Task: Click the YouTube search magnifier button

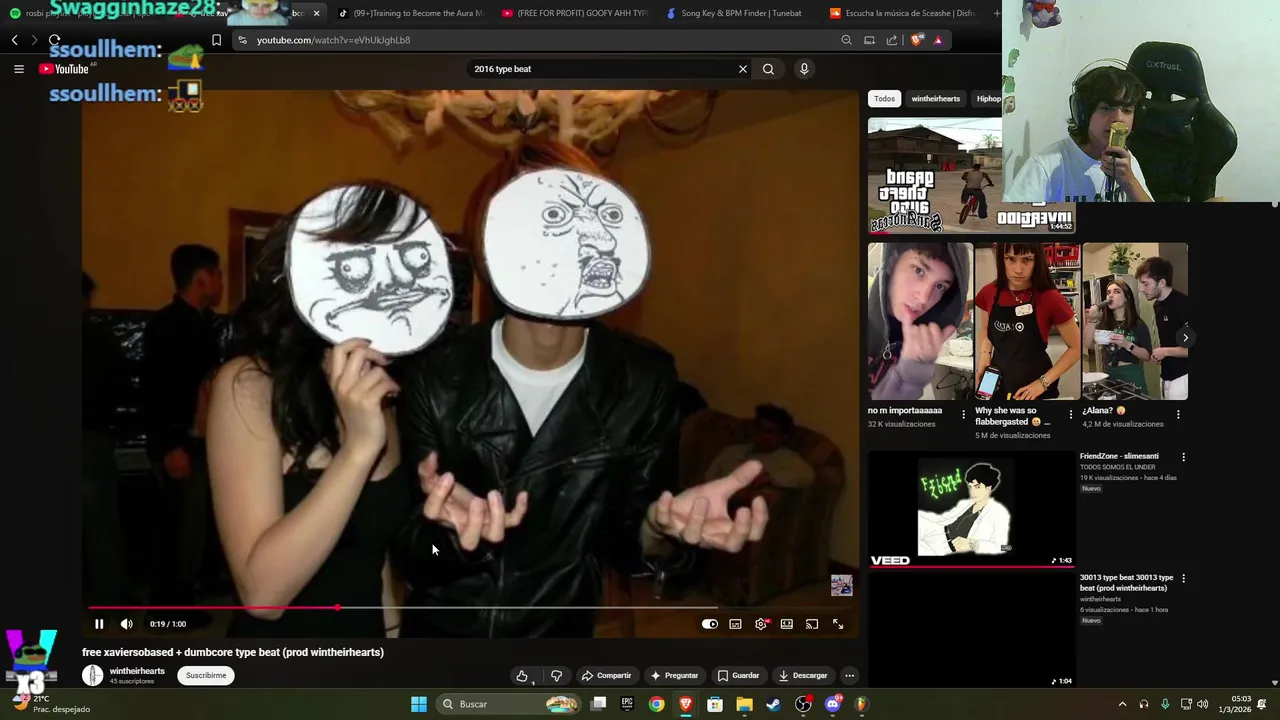Action: 768,69
